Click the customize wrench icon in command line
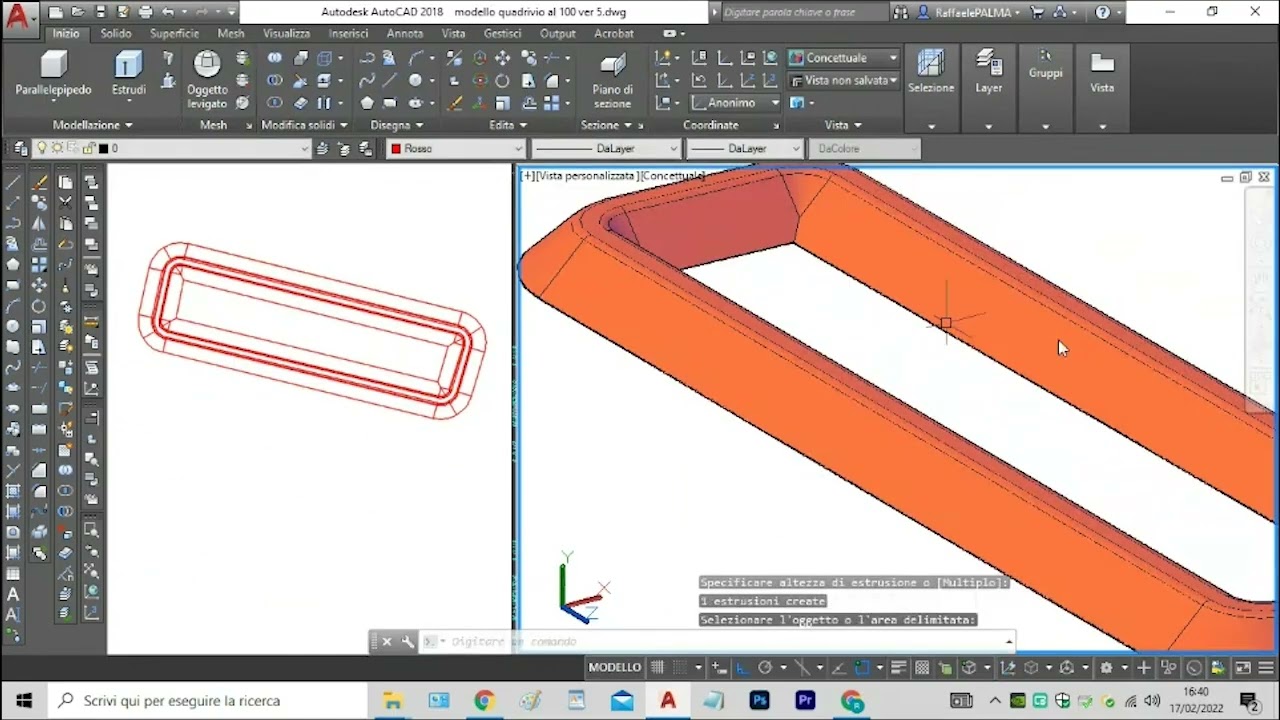The image size is (1280, 720). [408, 642]
